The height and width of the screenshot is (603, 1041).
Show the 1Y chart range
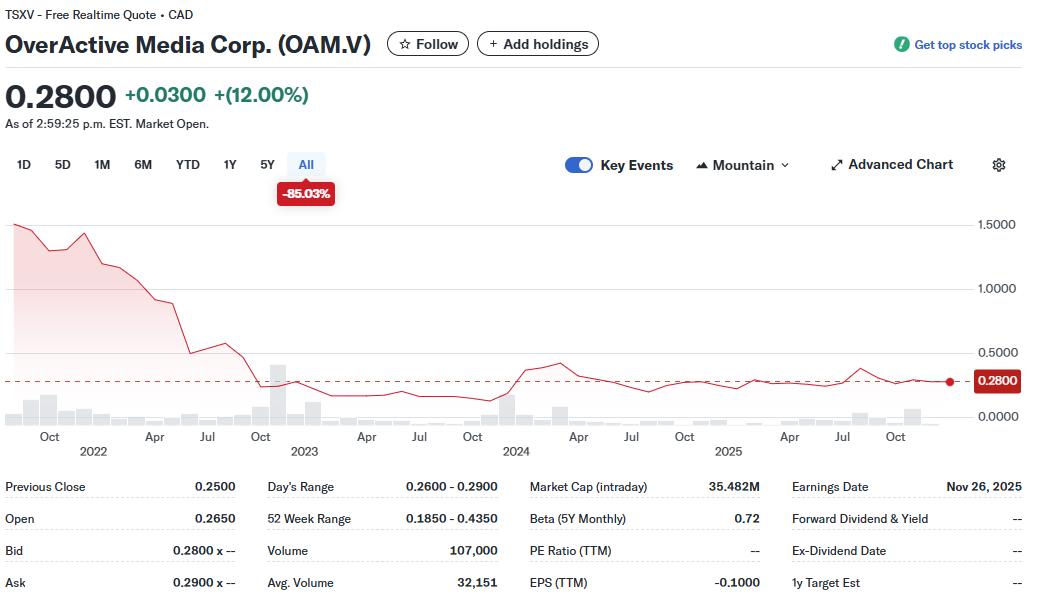coord(230,165)
